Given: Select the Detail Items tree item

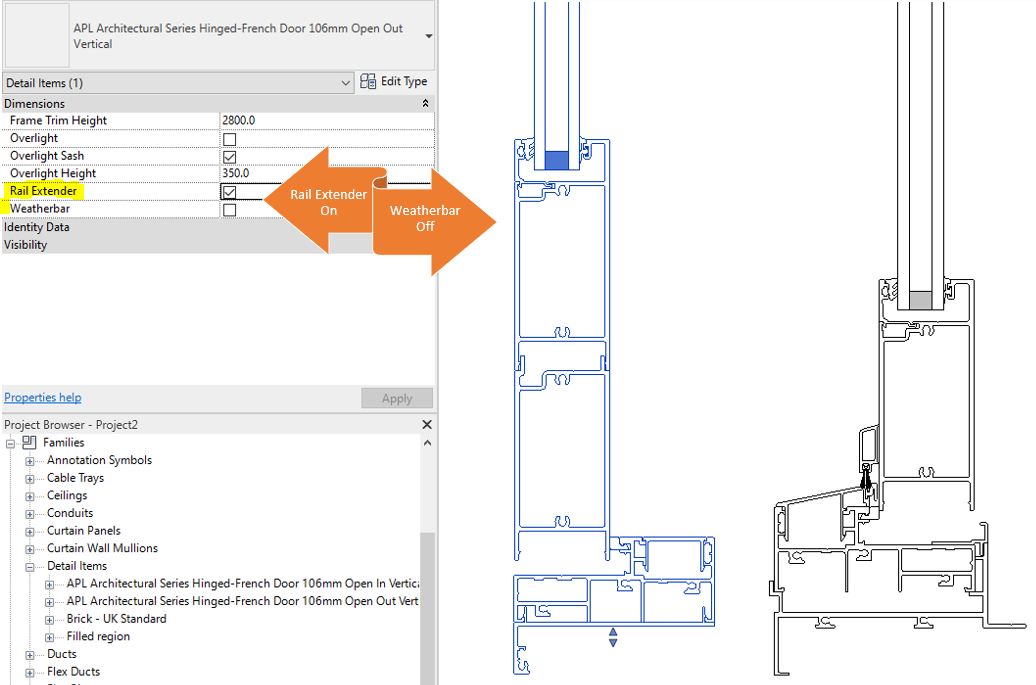Looking at the screenshot, I should click(x=77, y=566).
